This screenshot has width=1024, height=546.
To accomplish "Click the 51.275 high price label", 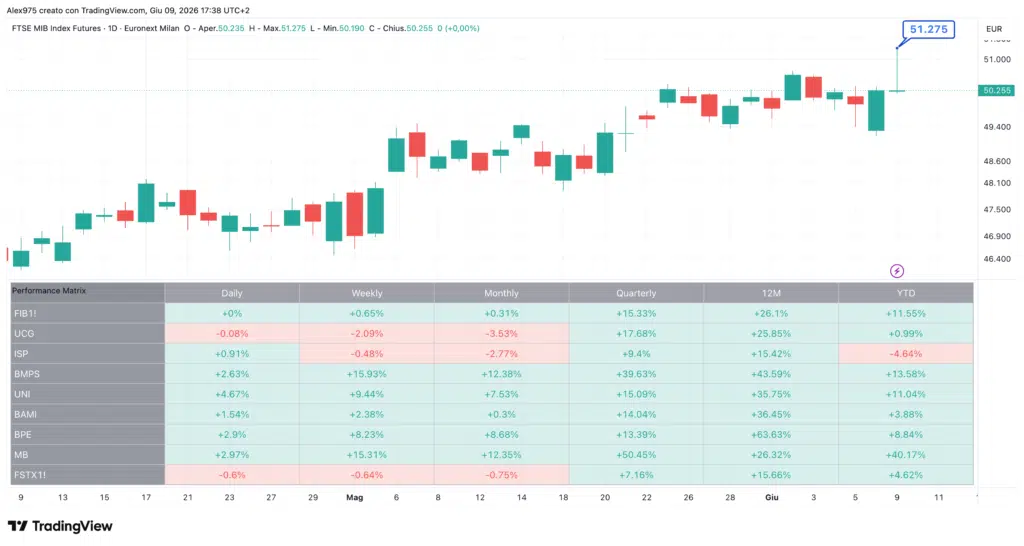I will coord(928,29).
